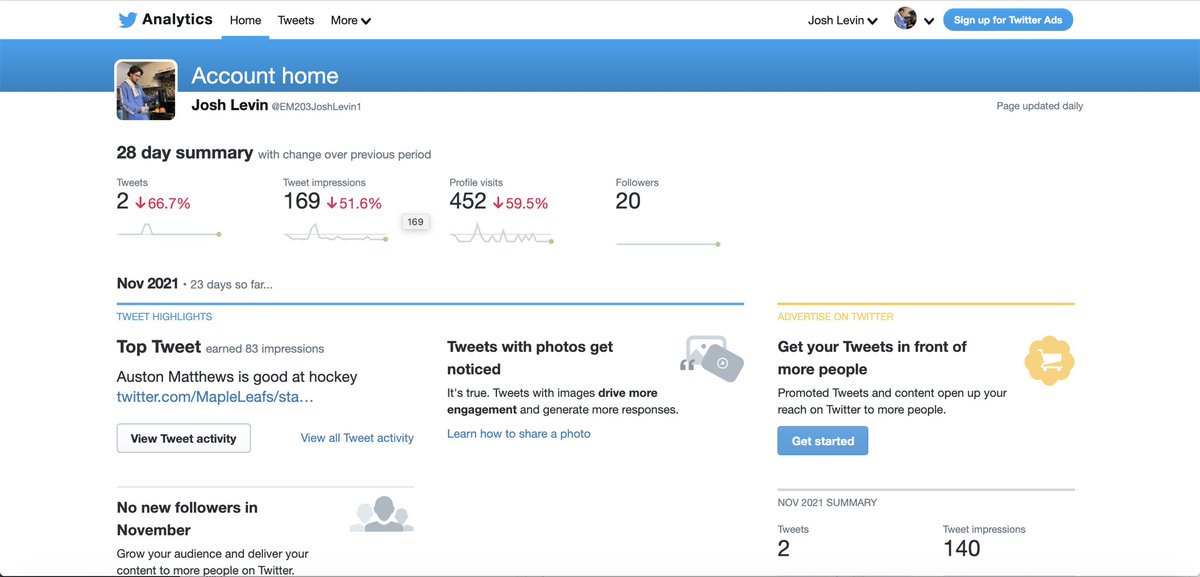Viewport: 1200px width, 577px height.
Task: Click the shopping cart badge icon
Action: point(1050,361)
